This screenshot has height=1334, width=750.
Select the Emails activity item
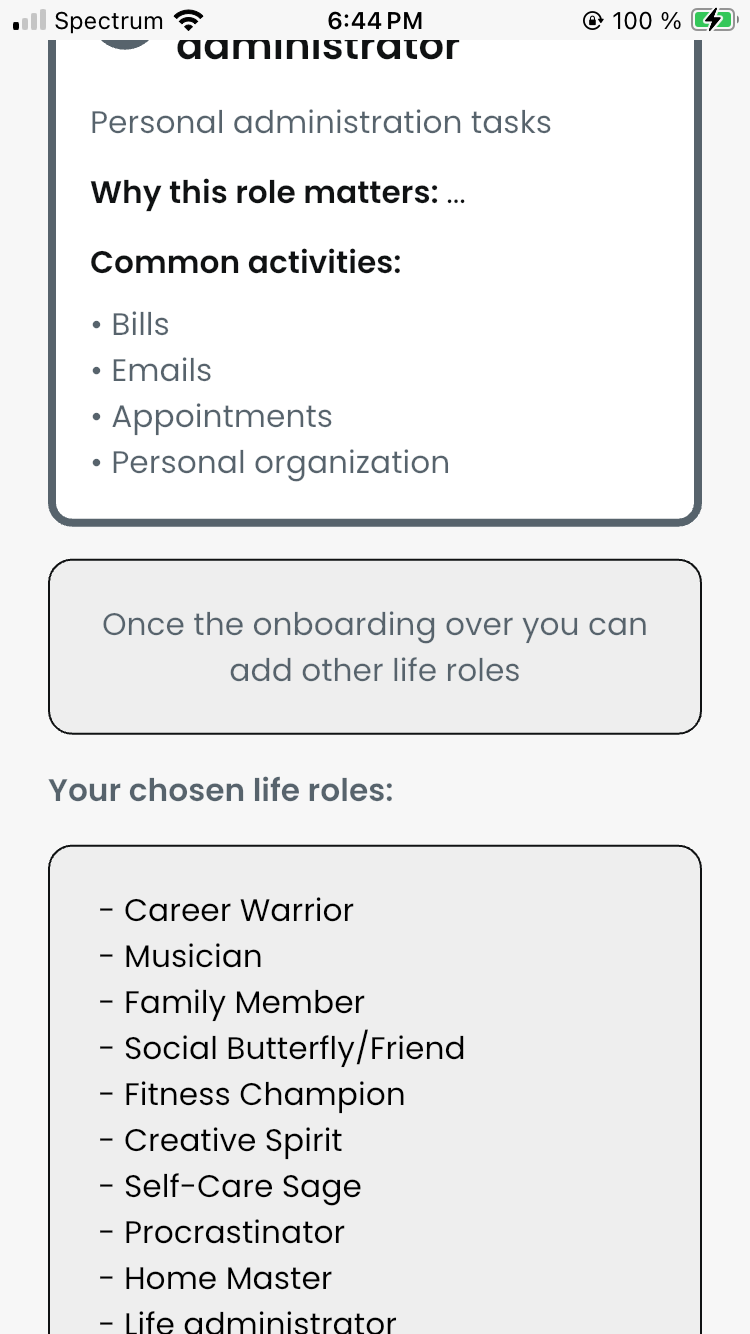pos(161,370)
